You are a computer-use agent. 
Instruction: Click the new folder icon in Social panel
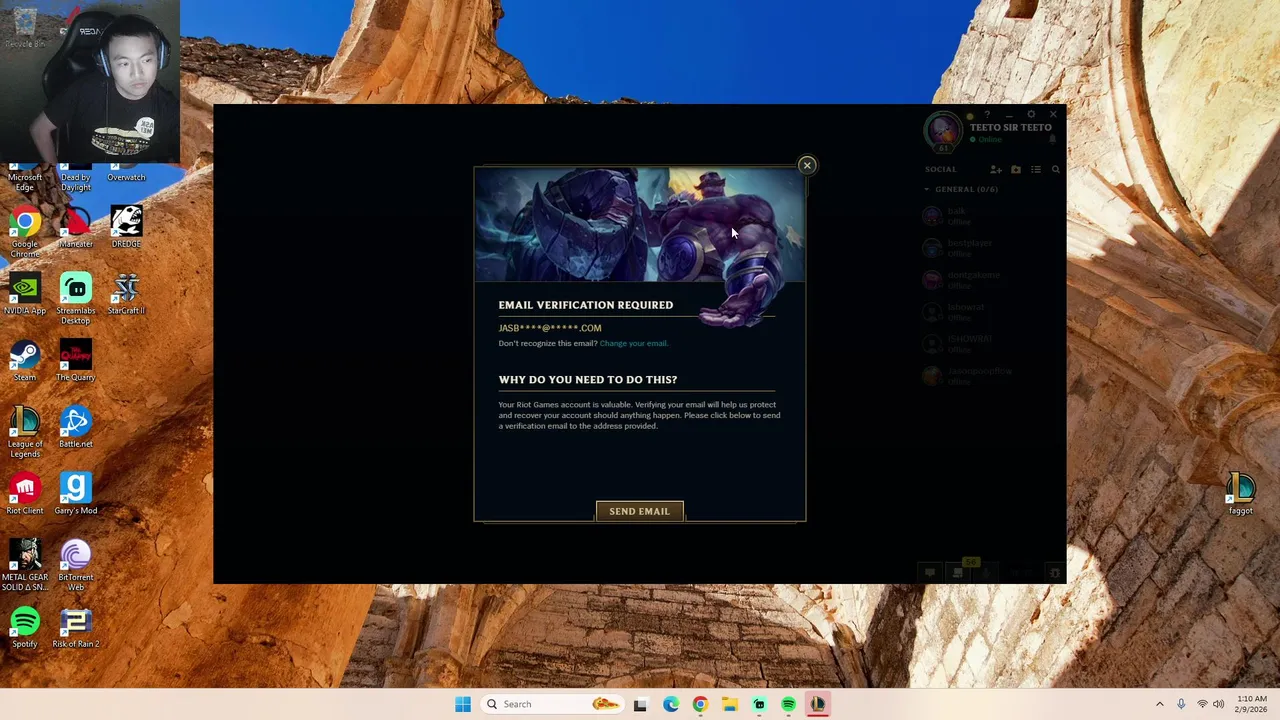point(1016,170)
